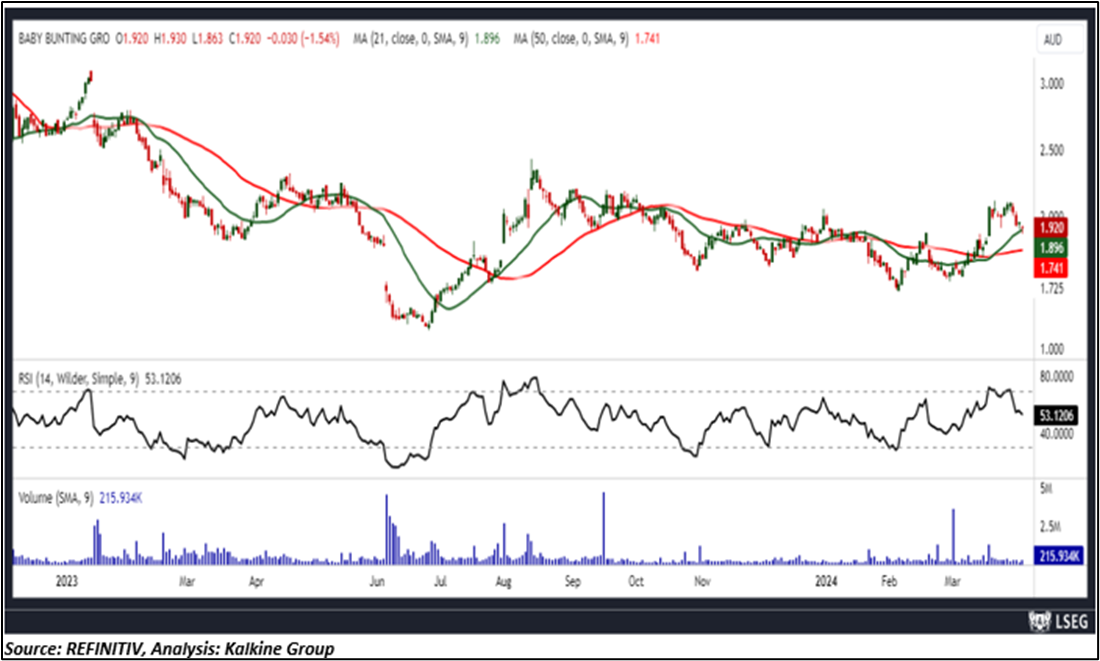The width and height of the screenshot is (1100, 661).
Task: Click the low price L1.863 value
Action: [207, 39]
